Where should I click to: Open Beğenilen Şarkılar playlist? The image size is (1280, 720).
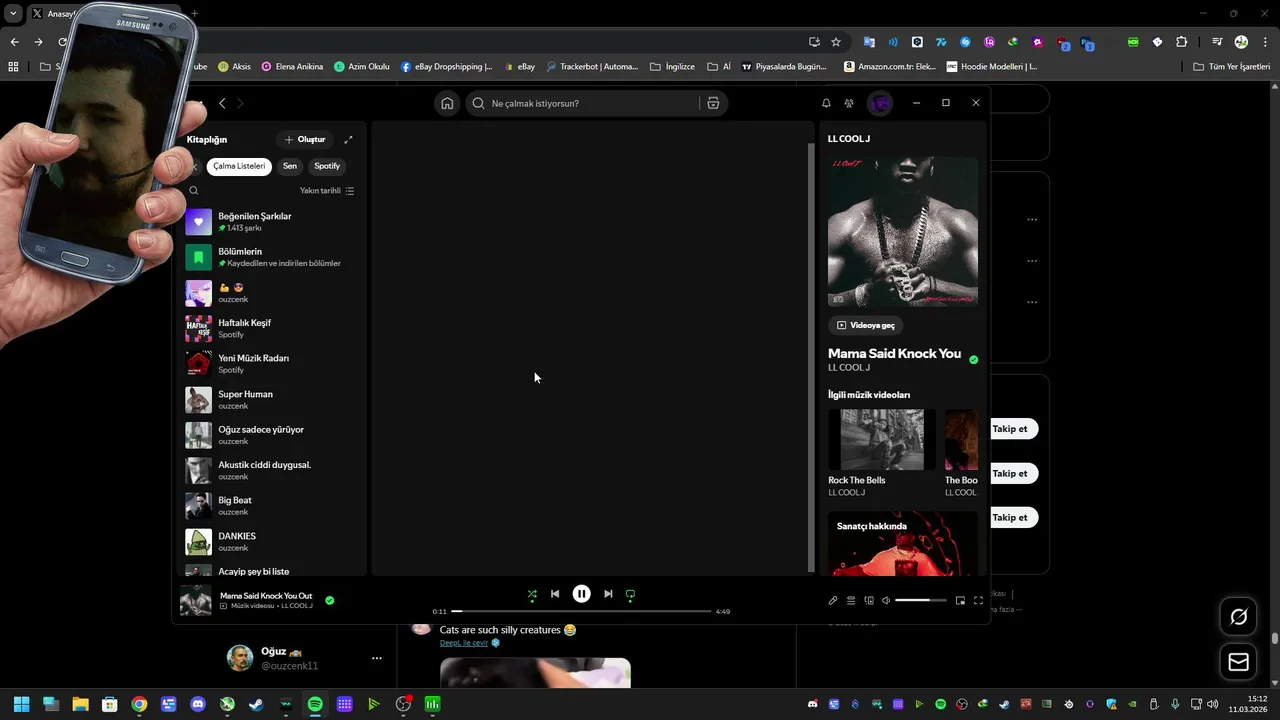pyautogui.click(x=270, y=222)
